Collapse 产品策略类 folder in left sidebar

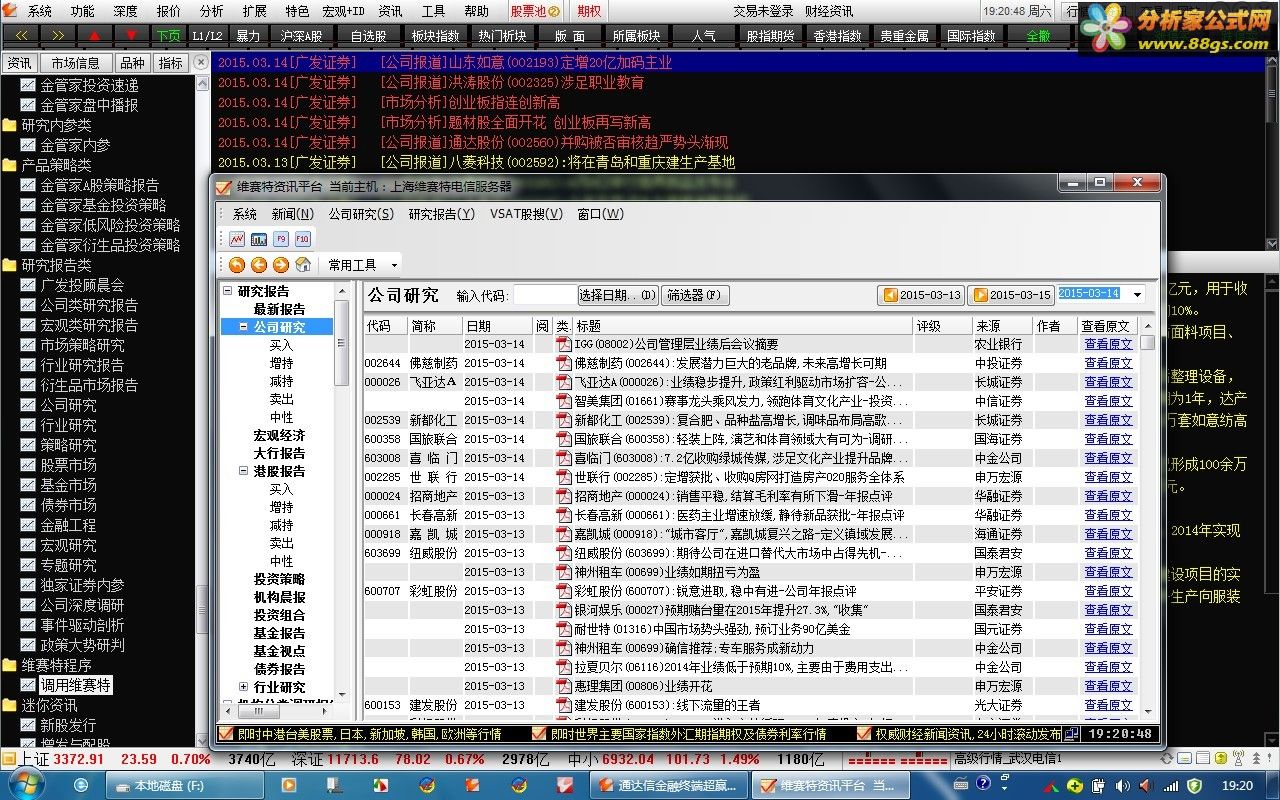[9, 165]
